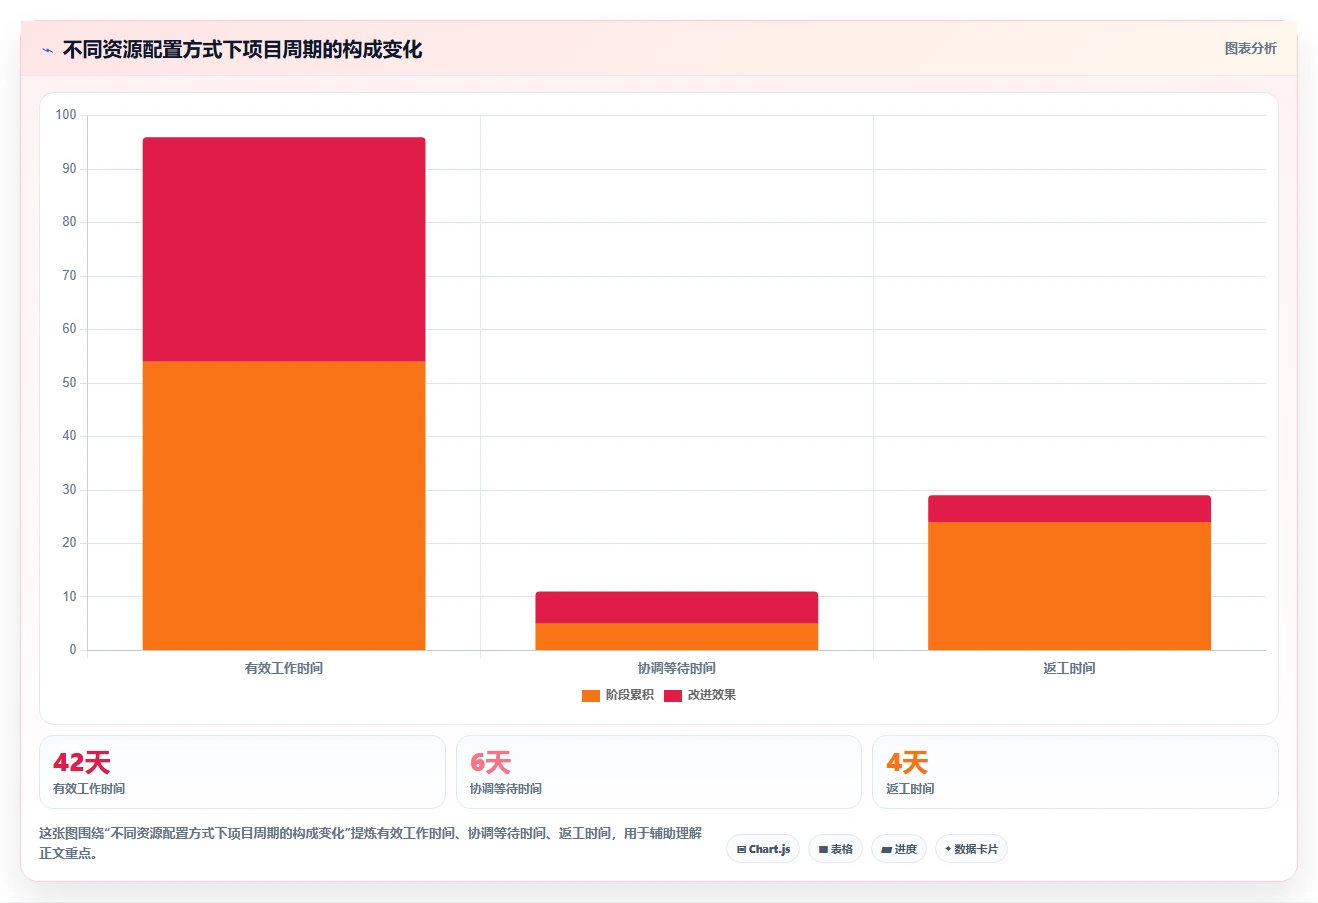The image size is (1318, 903).
Task: Click the 改进效果 legend label text
Action: pos(712,695)
